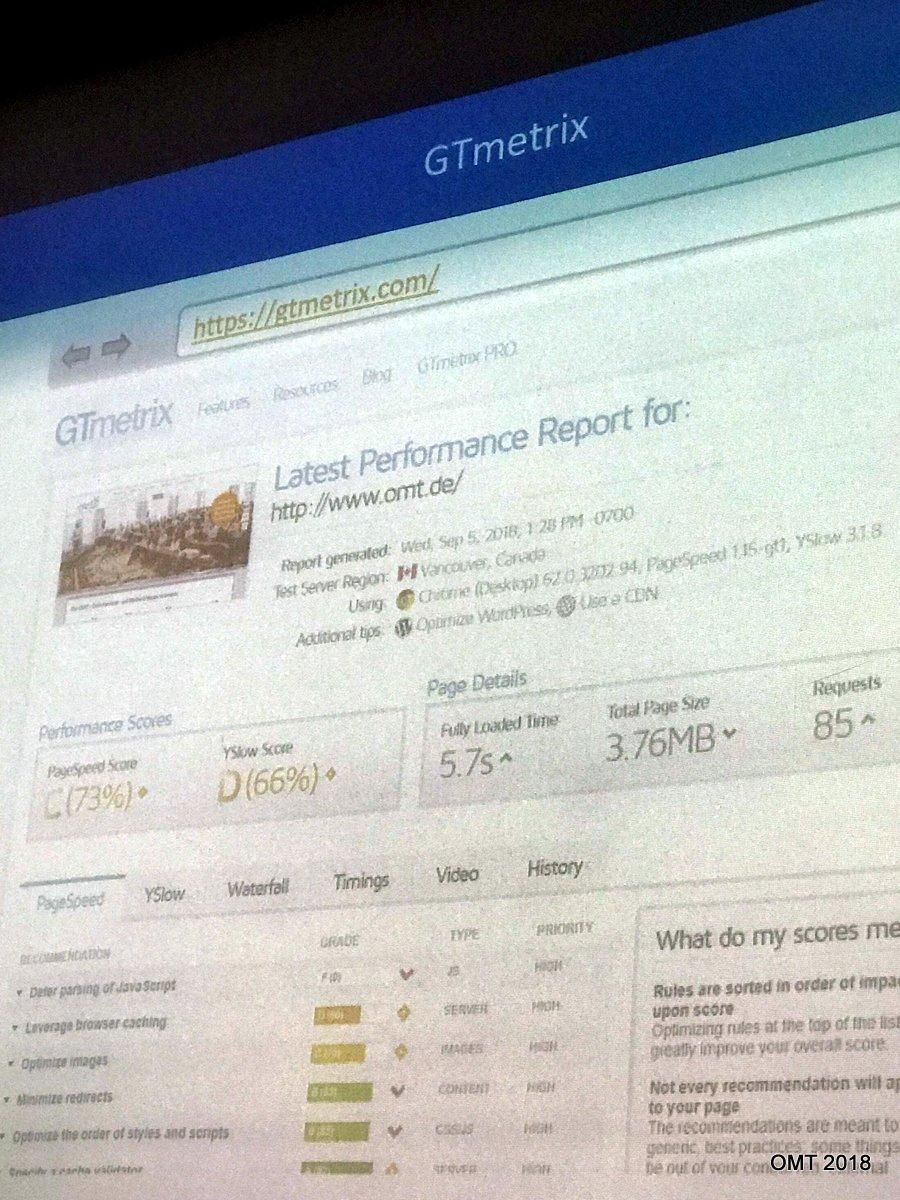Open the Video tab
The width and height of the screenshot is (900, 1200).
pos(457,875)
